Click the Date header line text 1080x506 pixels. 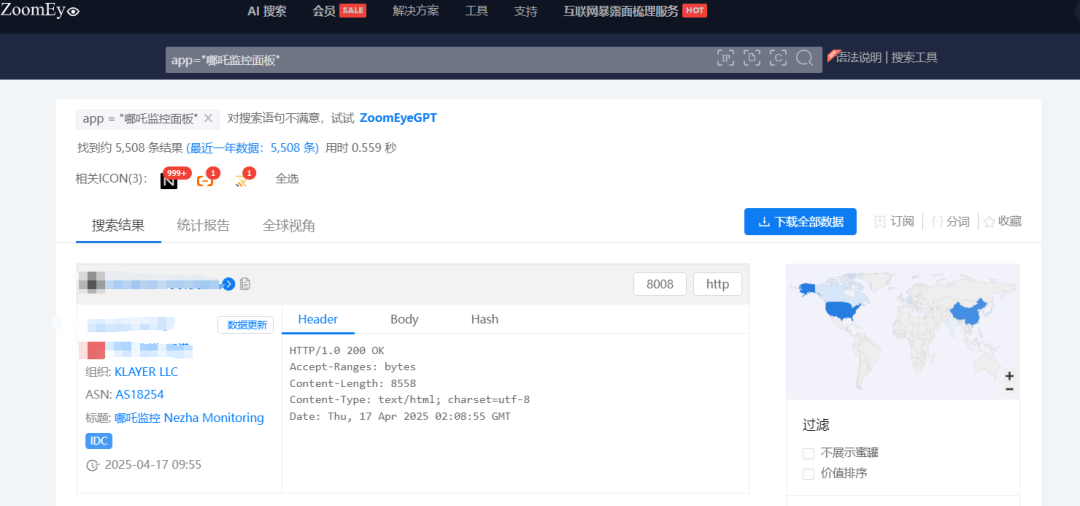[x=400, y=417]
